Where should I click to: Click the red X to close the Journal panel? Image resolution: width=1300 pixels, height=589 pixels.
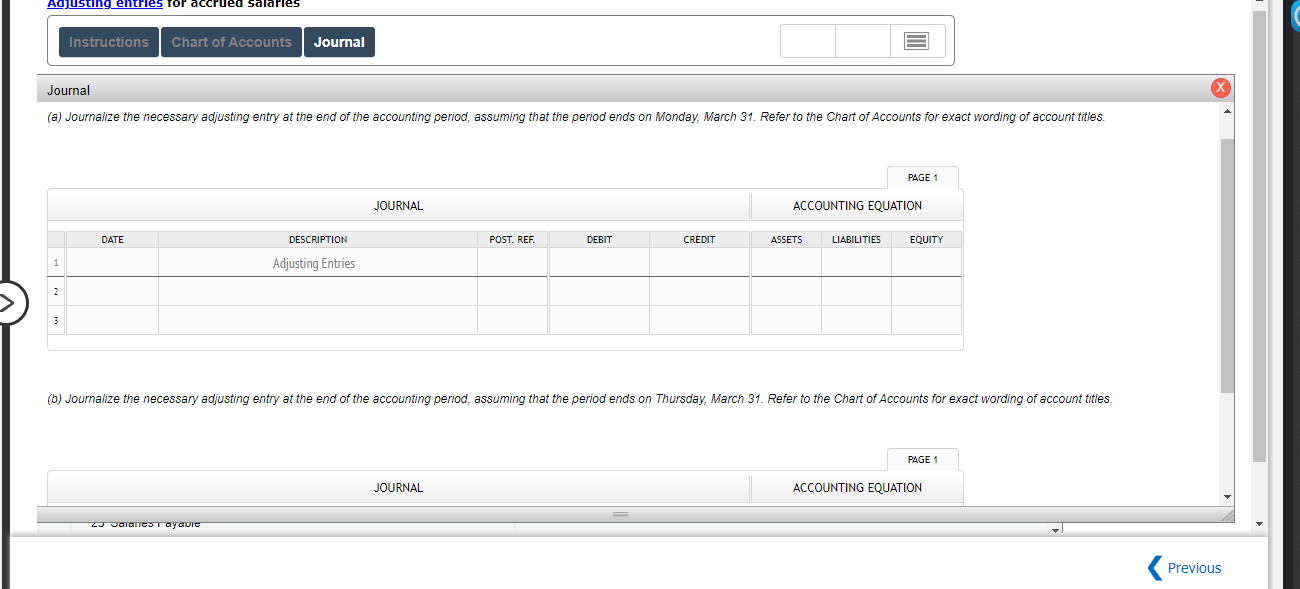coord(1220,87)
